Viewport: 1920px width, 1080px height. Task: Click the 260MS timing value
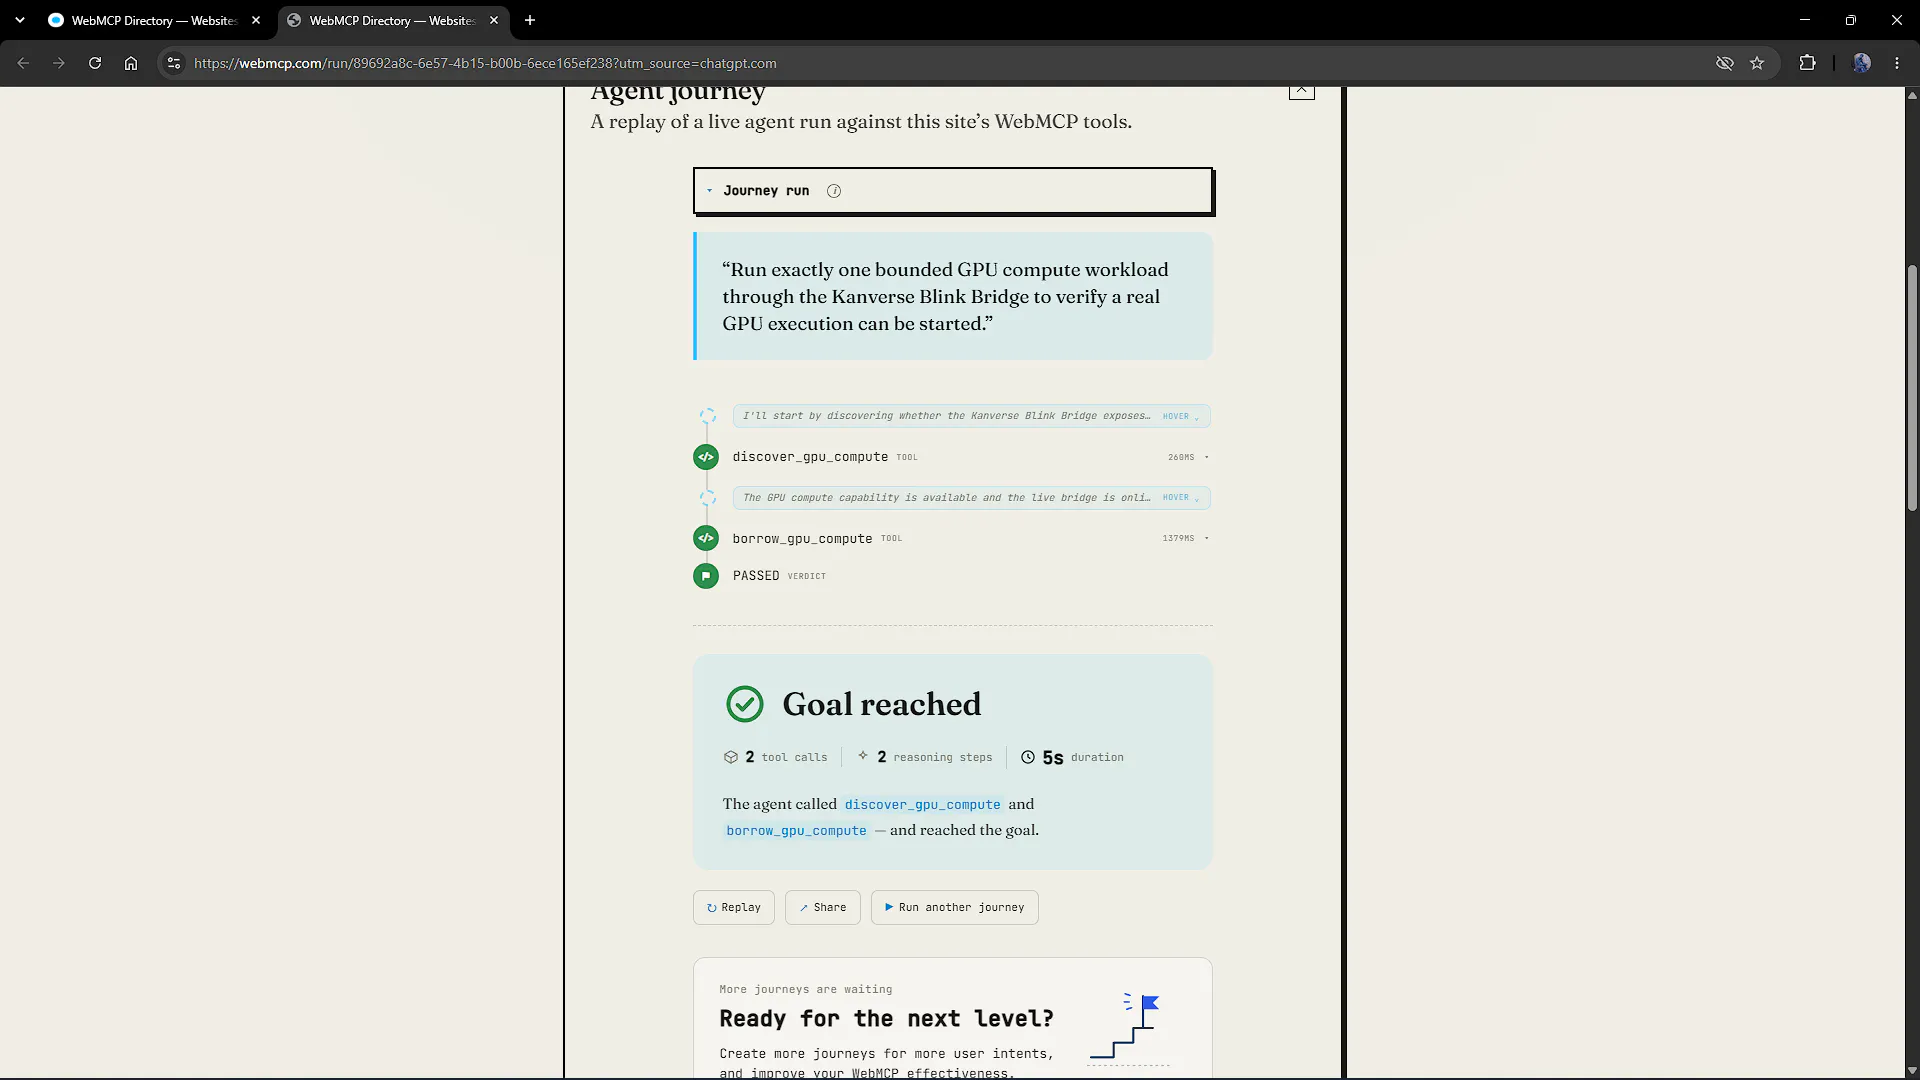[1181, 457]
